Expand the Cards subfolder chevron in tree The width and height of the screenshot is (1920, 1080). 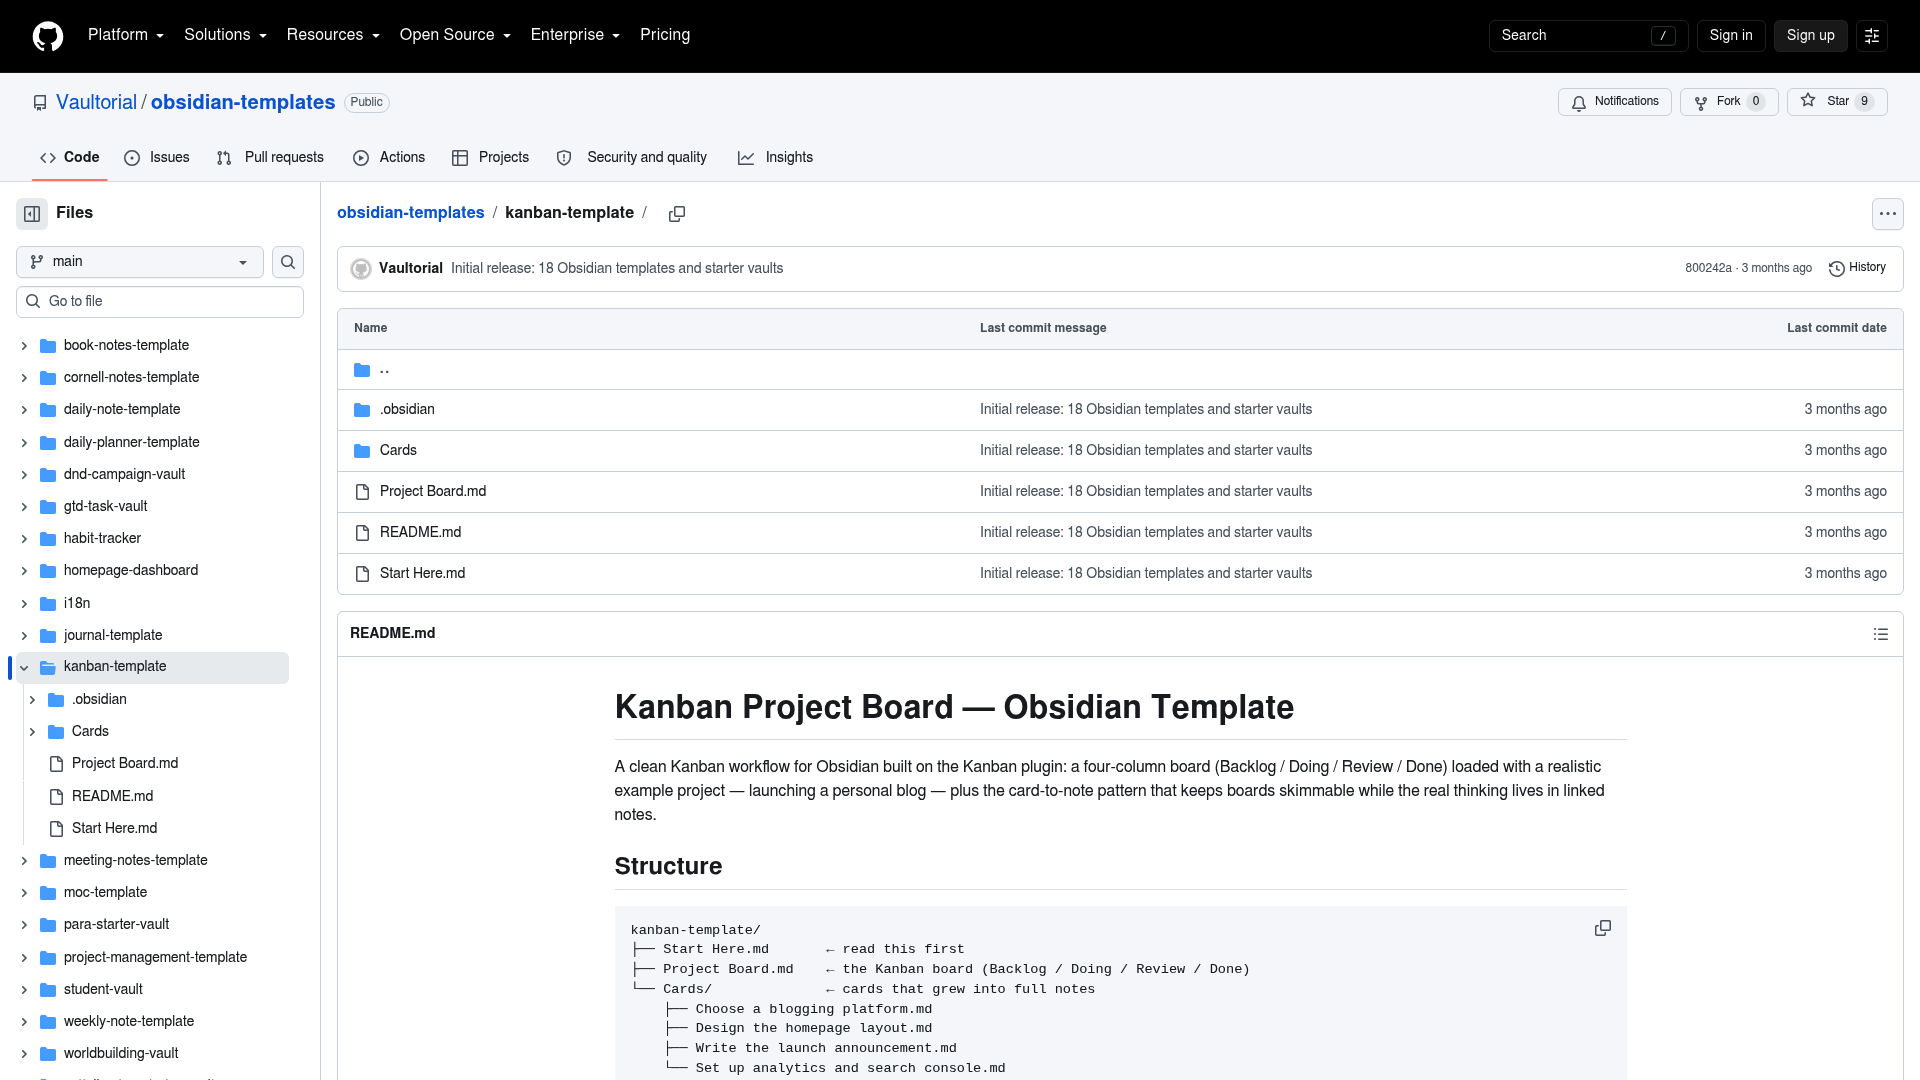(32, 732)
